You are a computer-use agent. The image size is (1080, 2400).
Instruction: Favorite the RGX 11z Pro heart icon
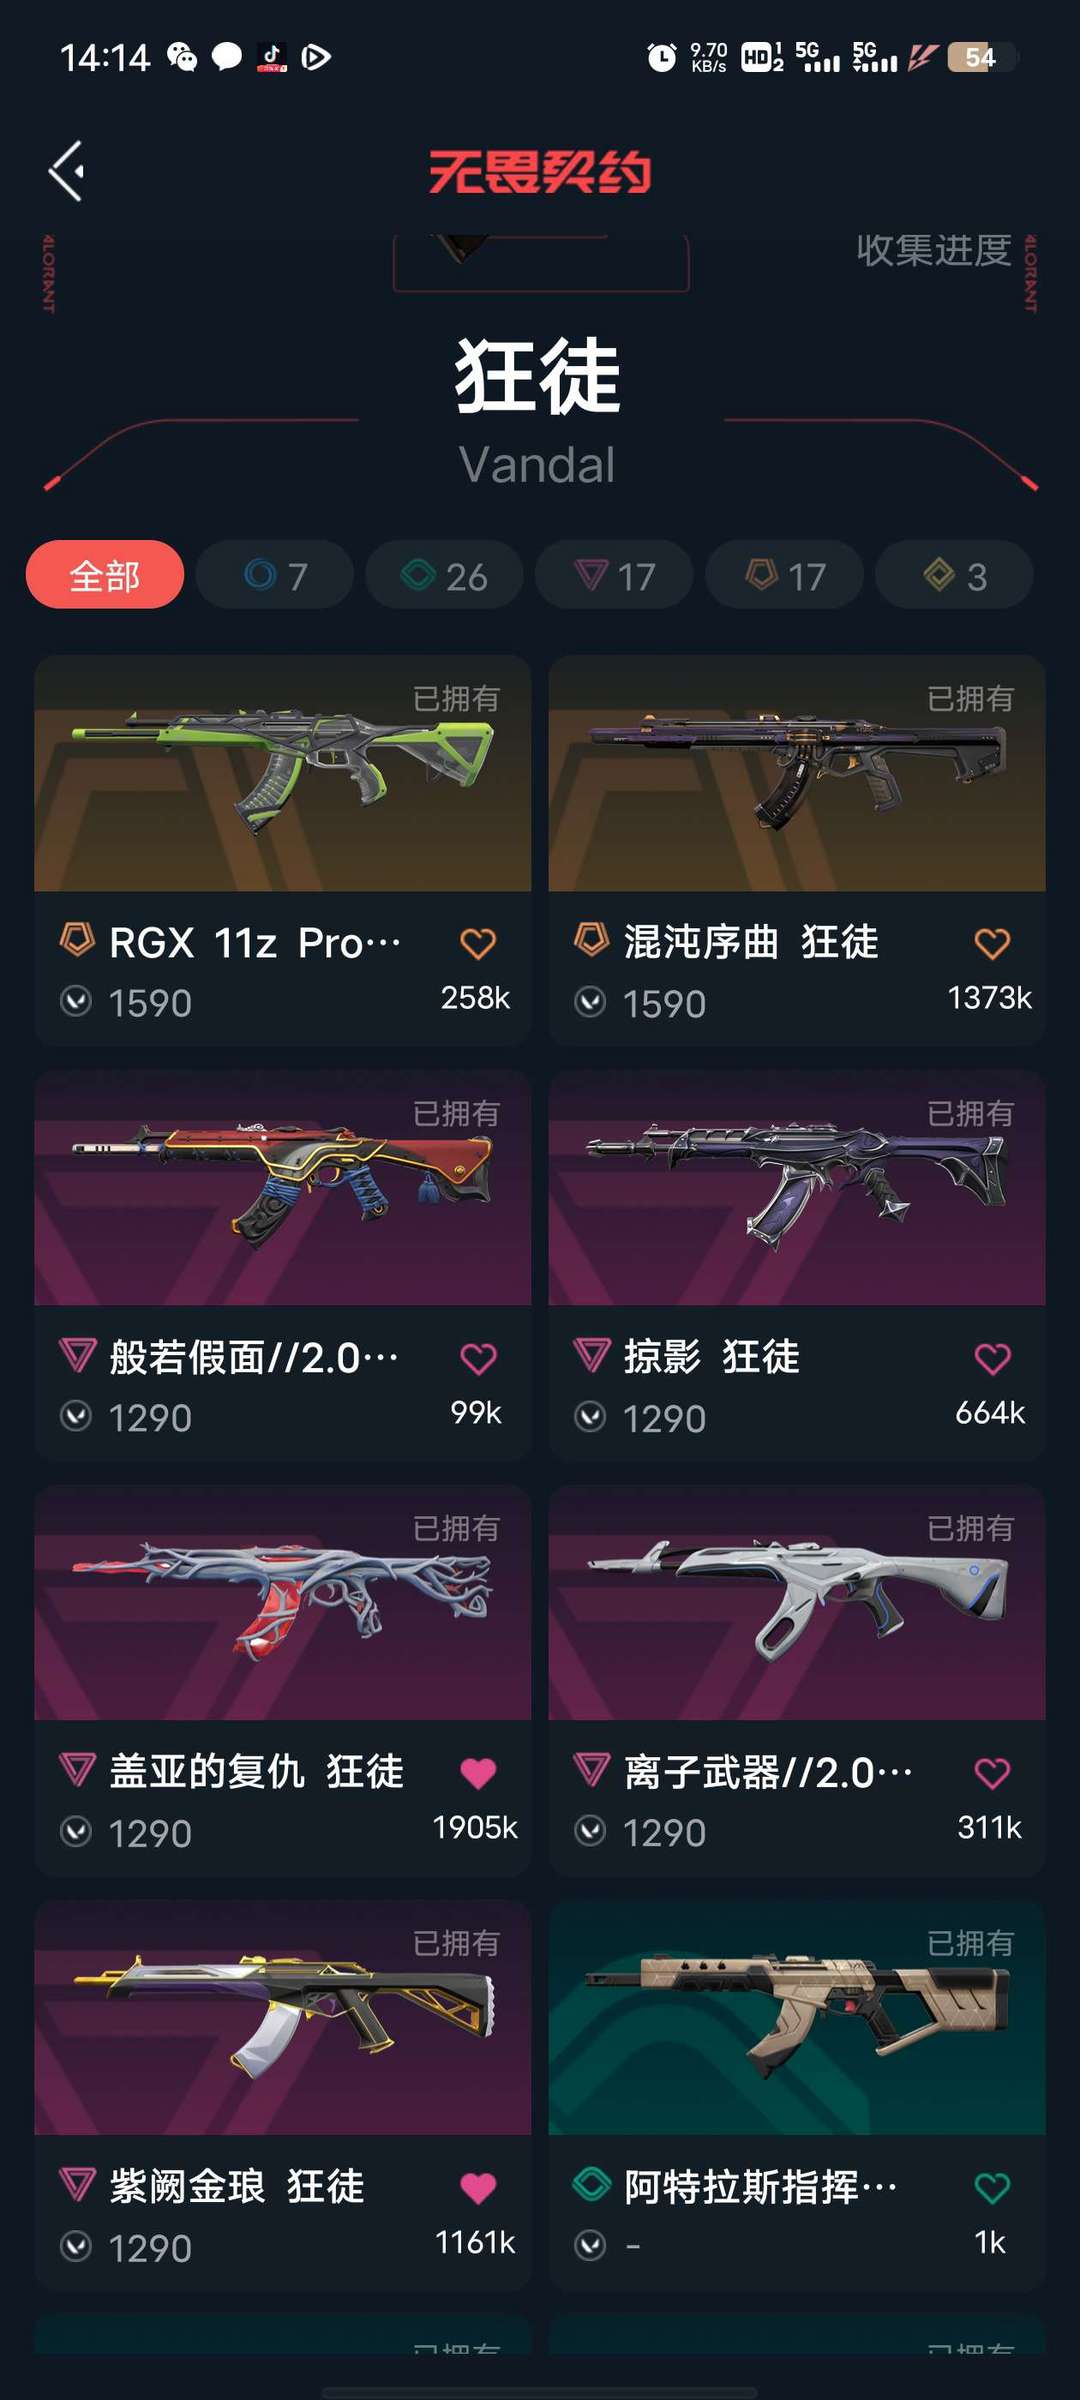(478, 943)
